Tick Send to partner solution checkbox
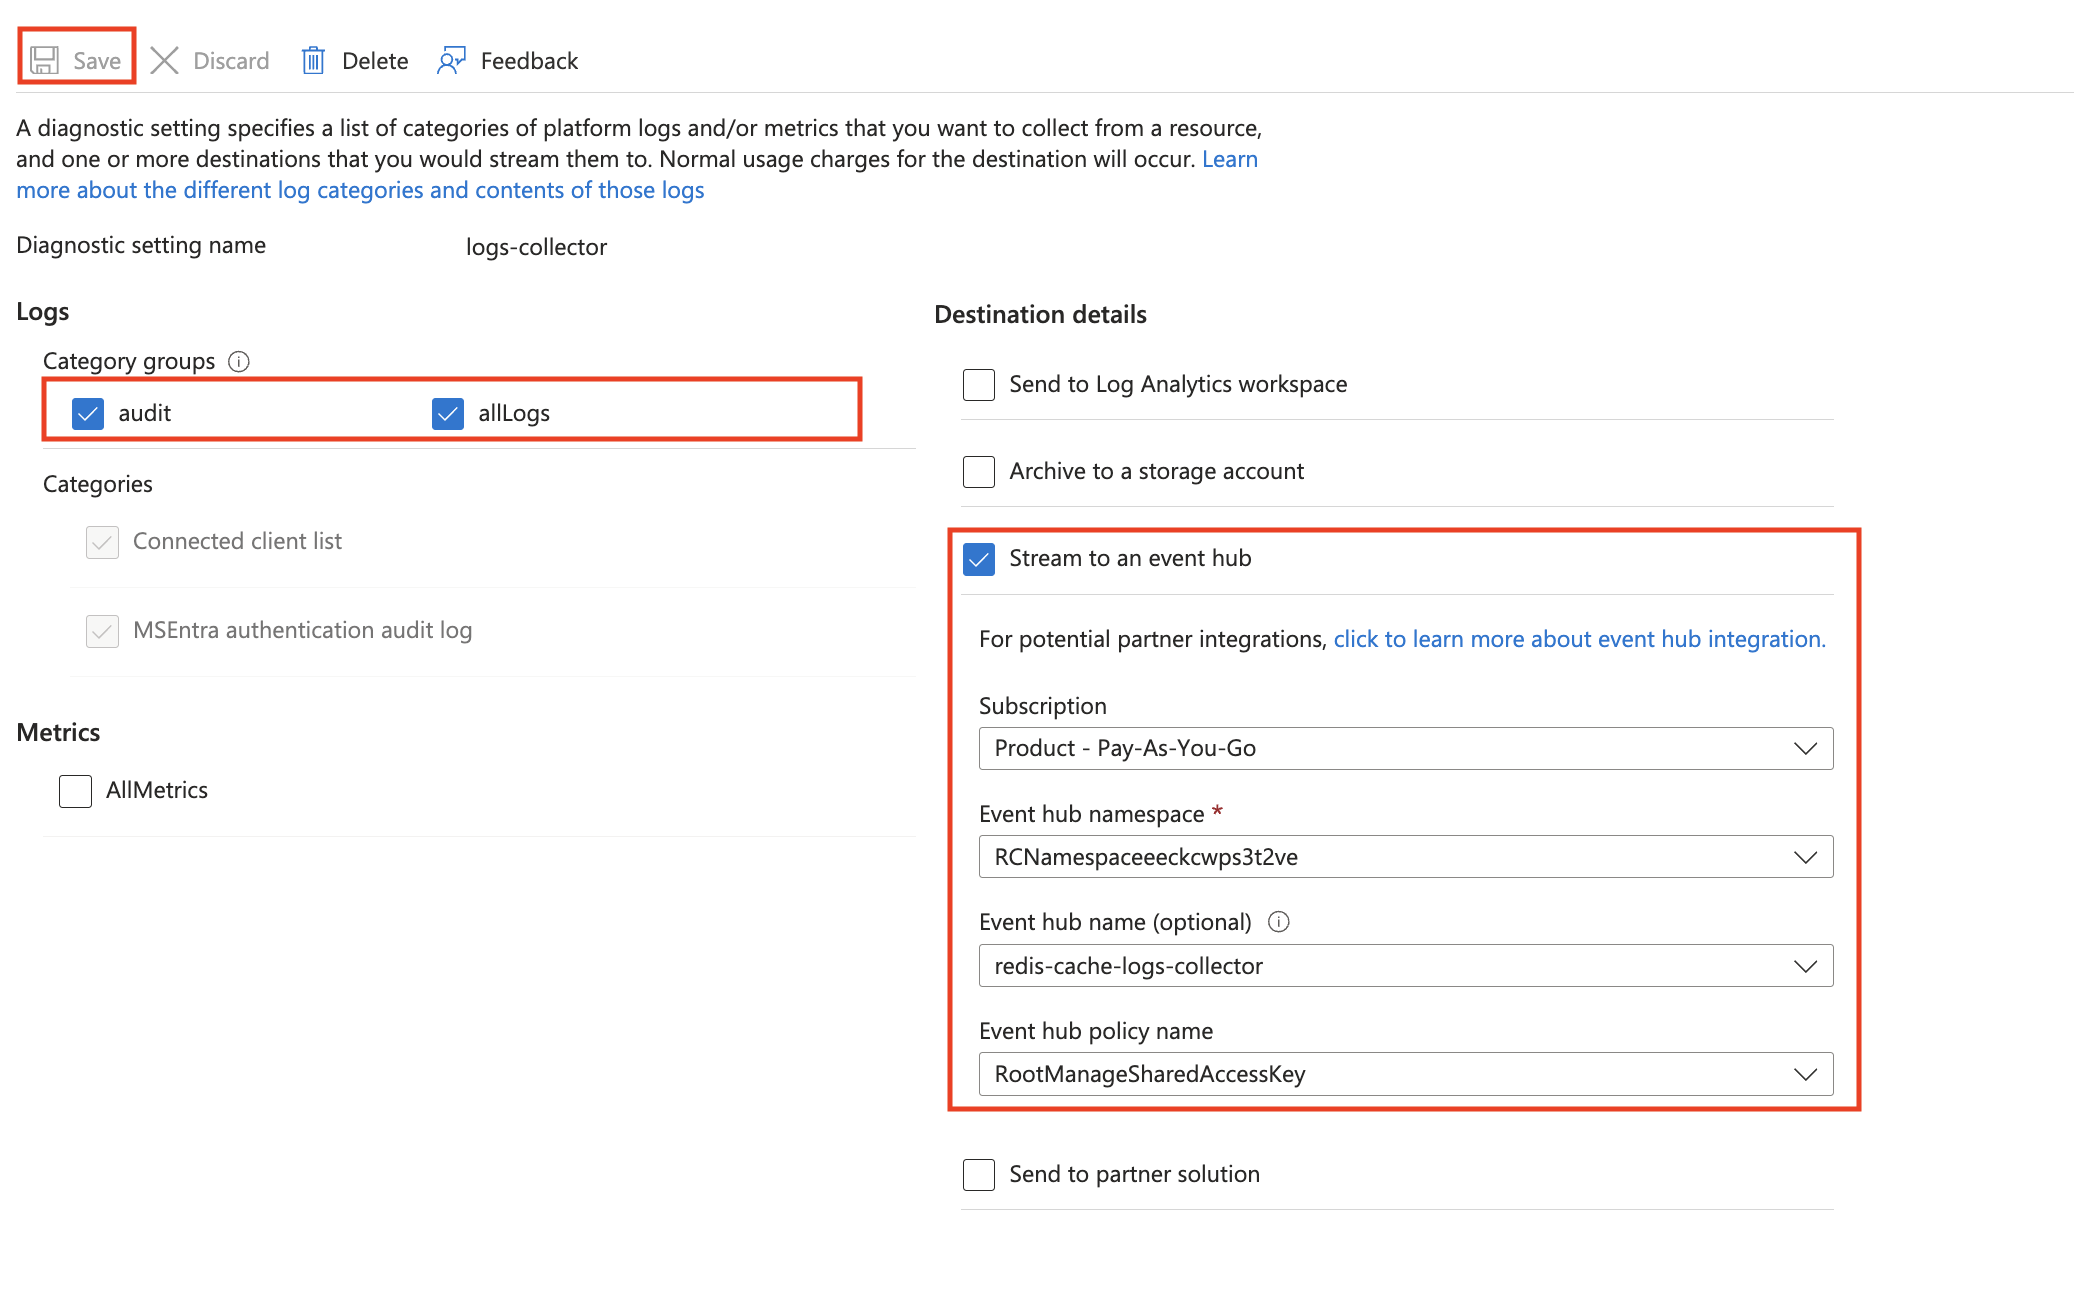Screen dimensions: 2074x1308 (x=979, y=1175)
